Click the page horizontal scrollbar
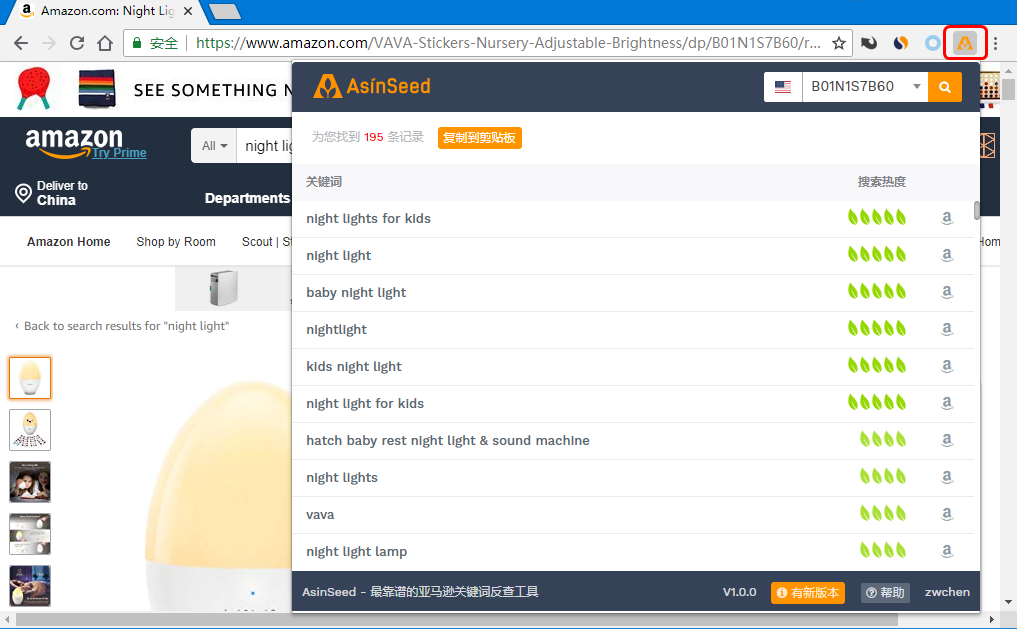The height and width of the screenshot is (629, 1017). point(457,620)
